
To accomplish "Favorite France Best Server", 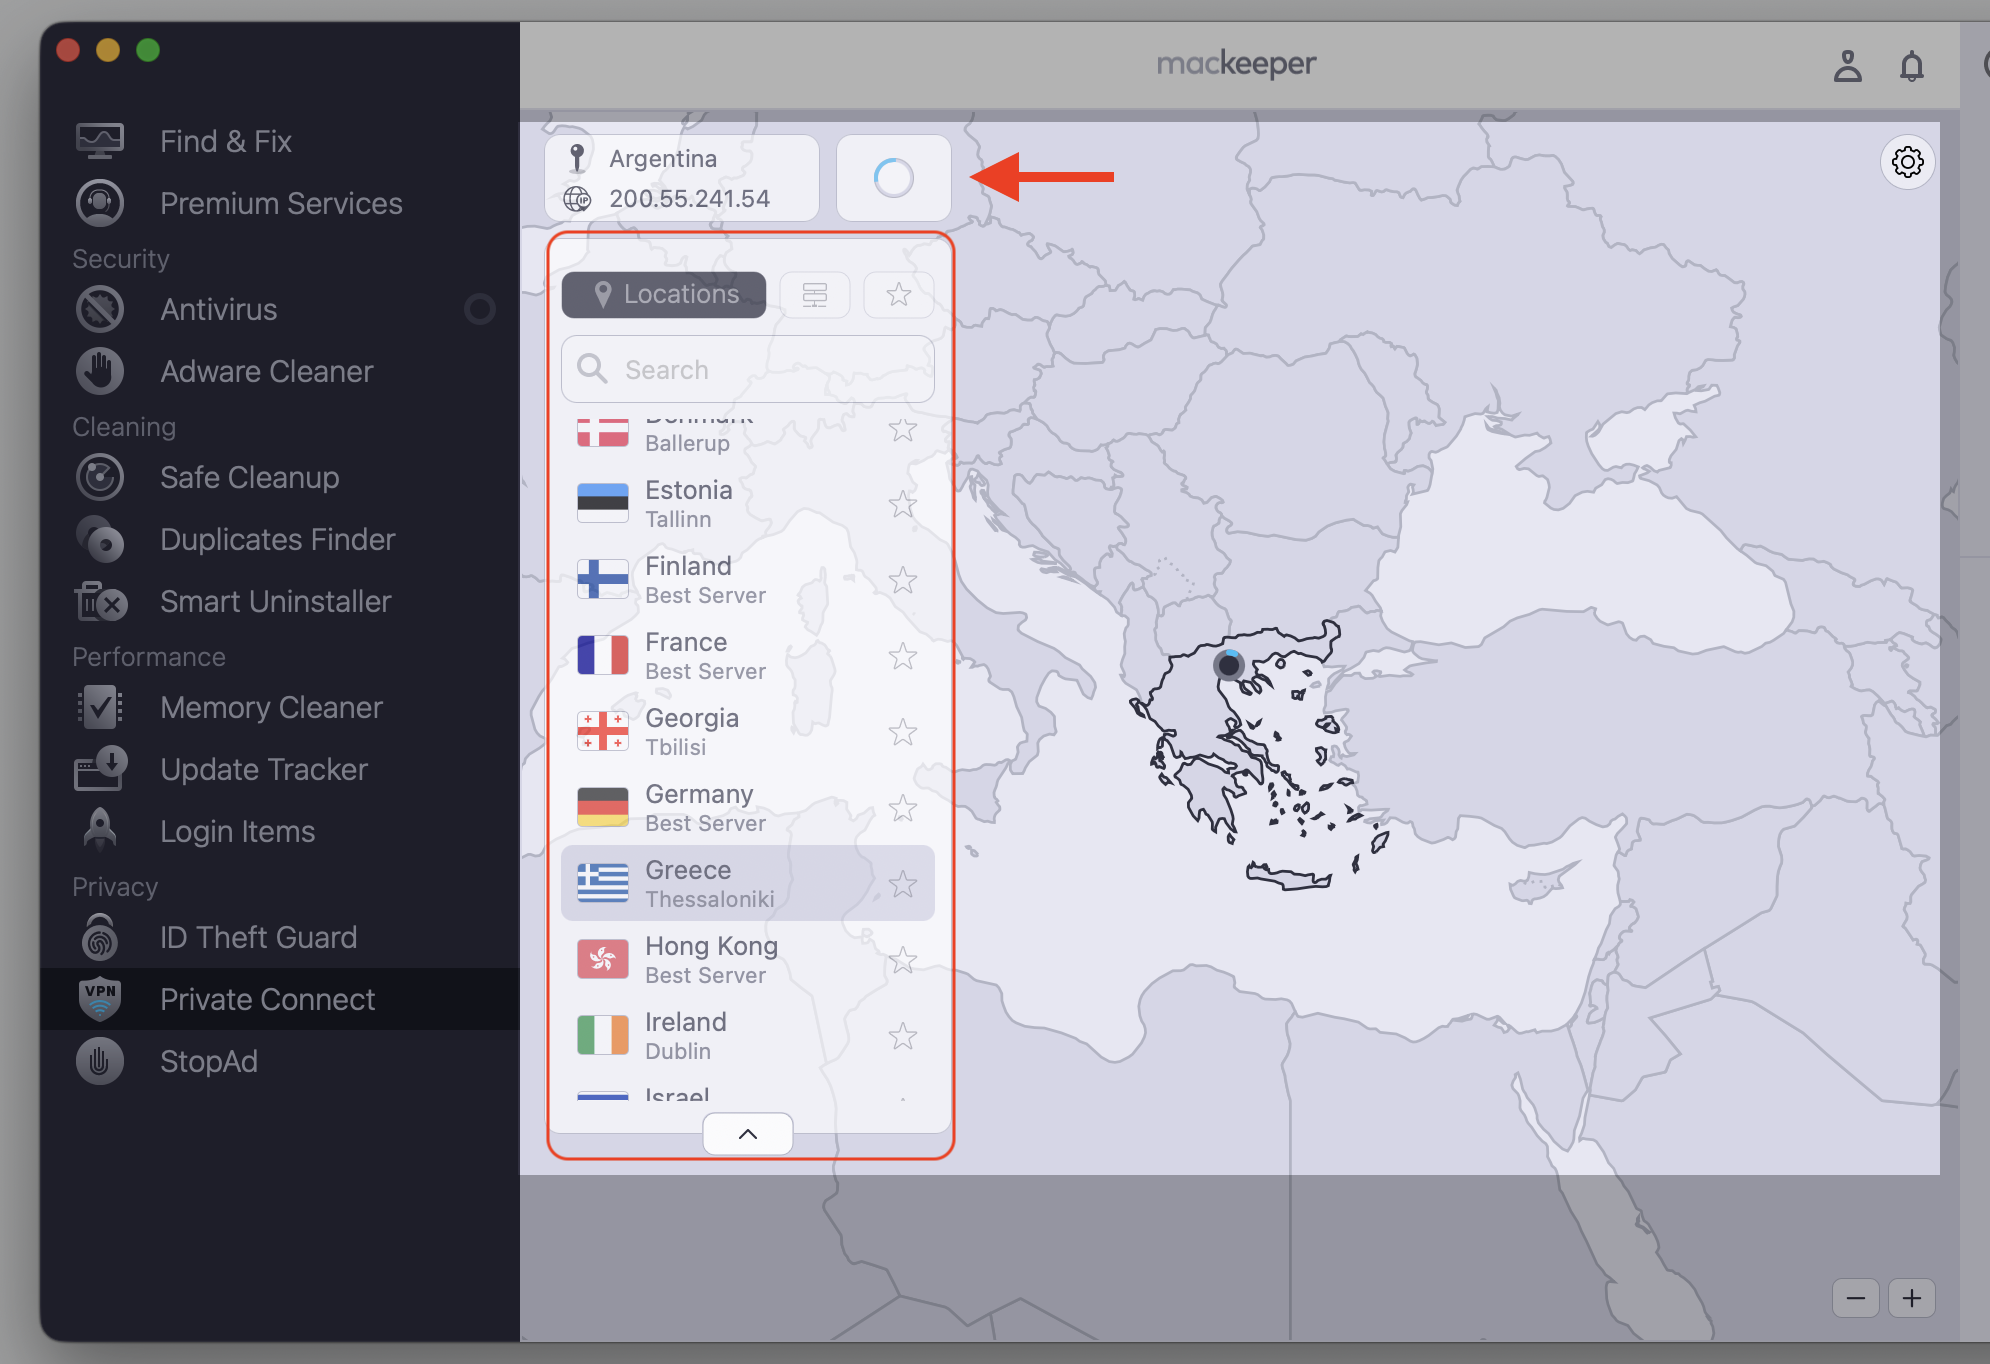I will pyautogui.click(x=902, y=656).
